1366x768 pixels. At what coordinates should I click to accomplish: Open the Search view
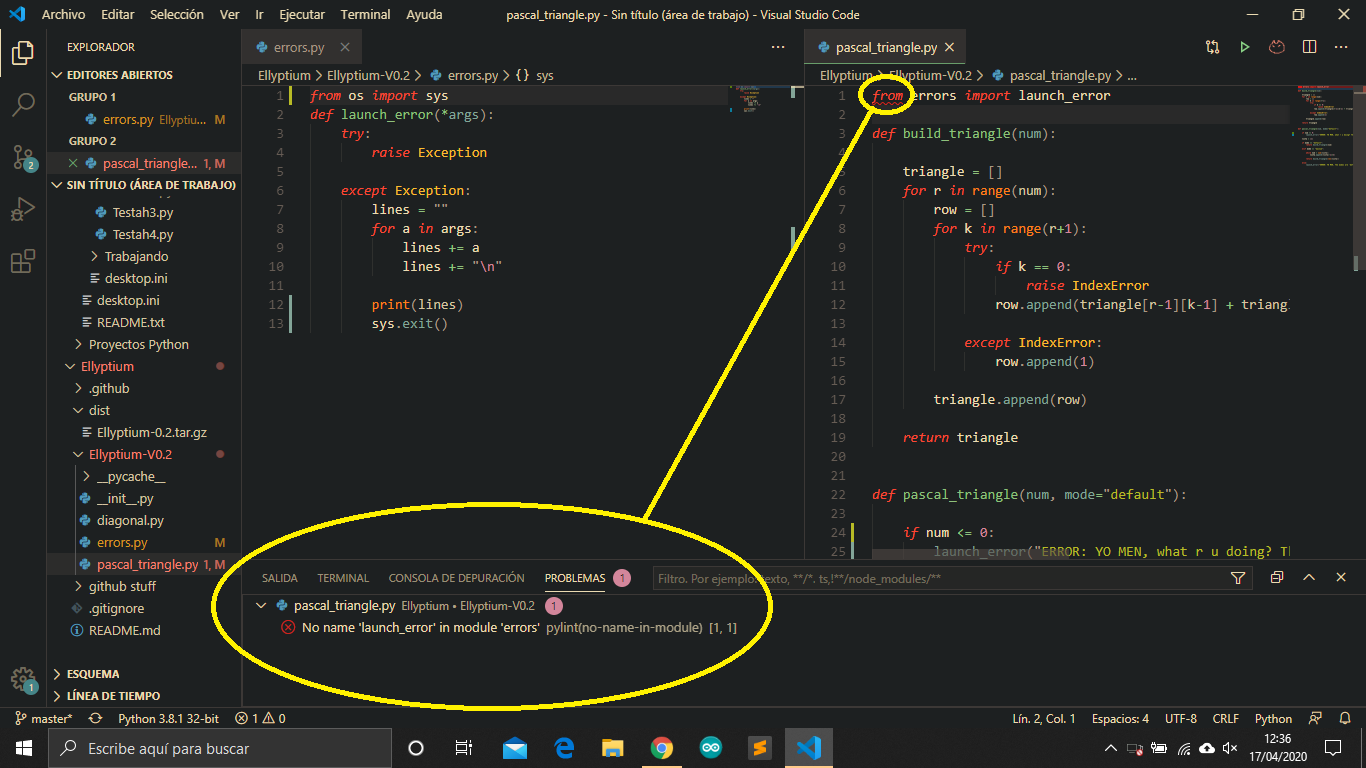coord(22,104)
